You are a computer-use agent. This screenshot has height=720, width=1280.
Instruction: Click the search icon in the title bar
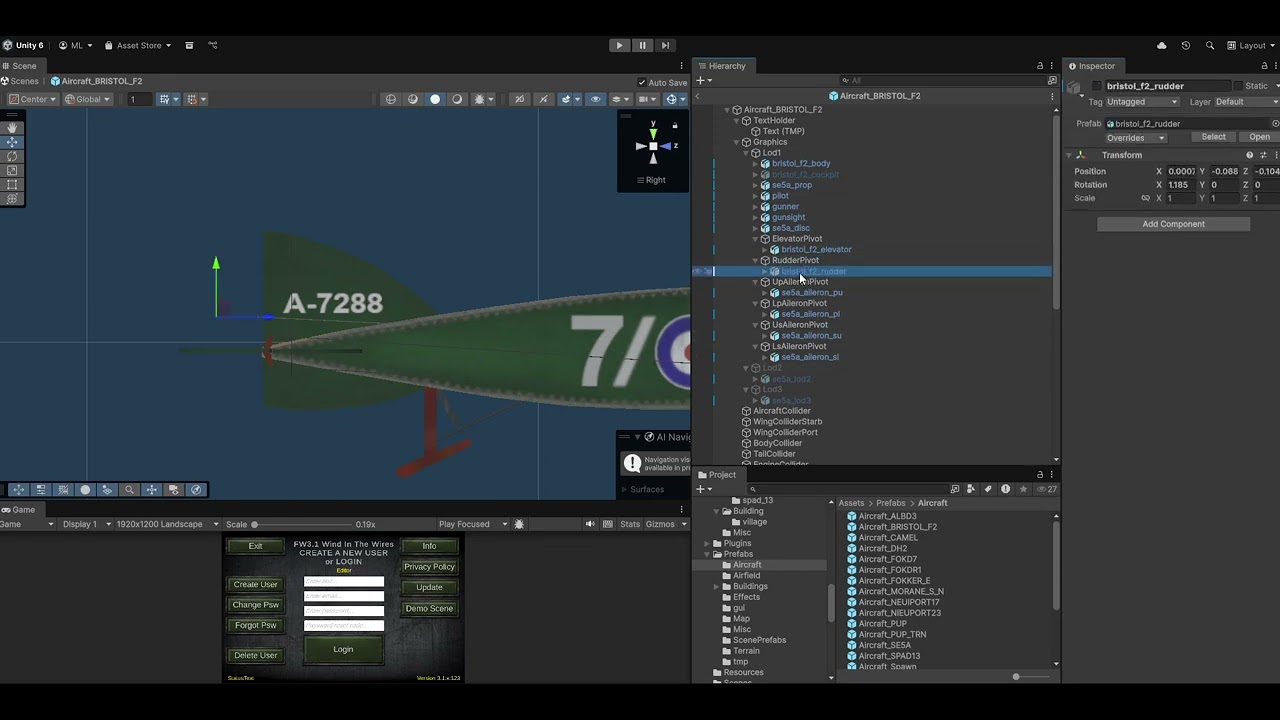pos(1209,45)
